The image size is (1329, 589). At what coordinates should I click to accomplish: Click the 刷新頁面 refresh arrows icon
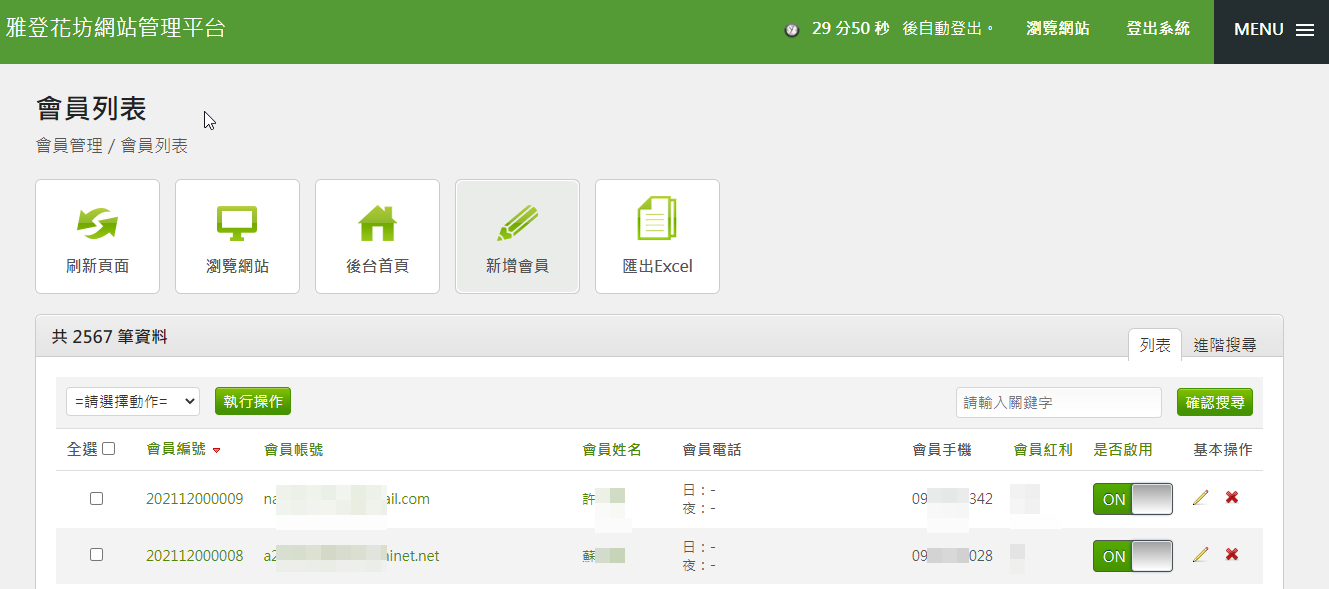pos(97,224)
